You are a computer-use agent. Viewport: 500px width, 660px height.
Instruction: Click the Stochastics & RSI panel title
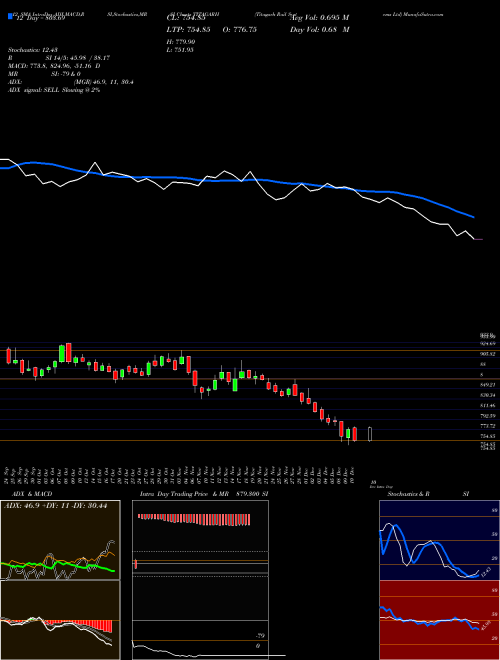(x=428, y=494)
